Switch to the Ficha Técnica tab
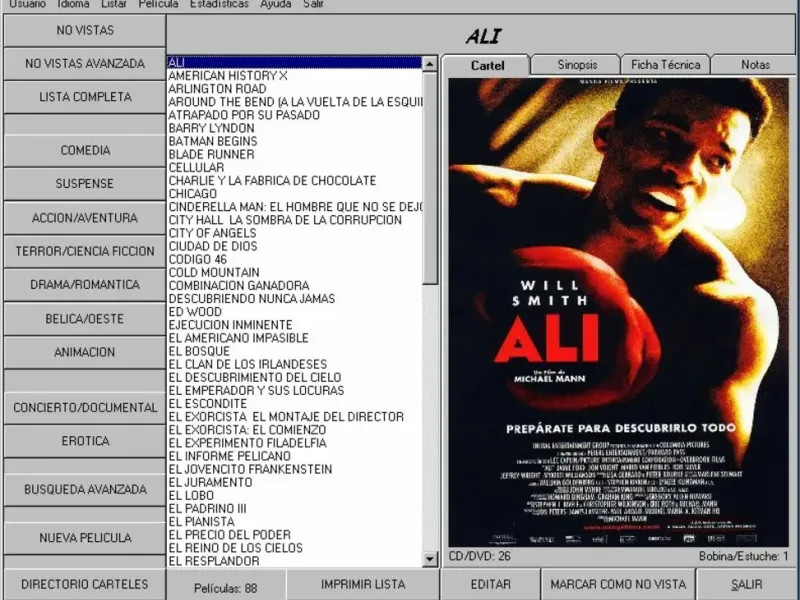800x600 pixels. tap(665, 65)
